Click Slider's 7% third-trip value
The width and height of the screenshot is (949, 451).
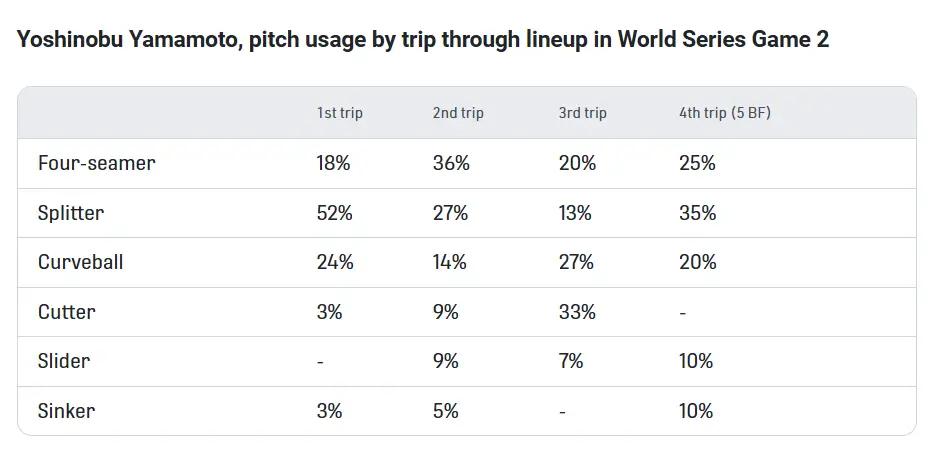[x=571, y=361]
